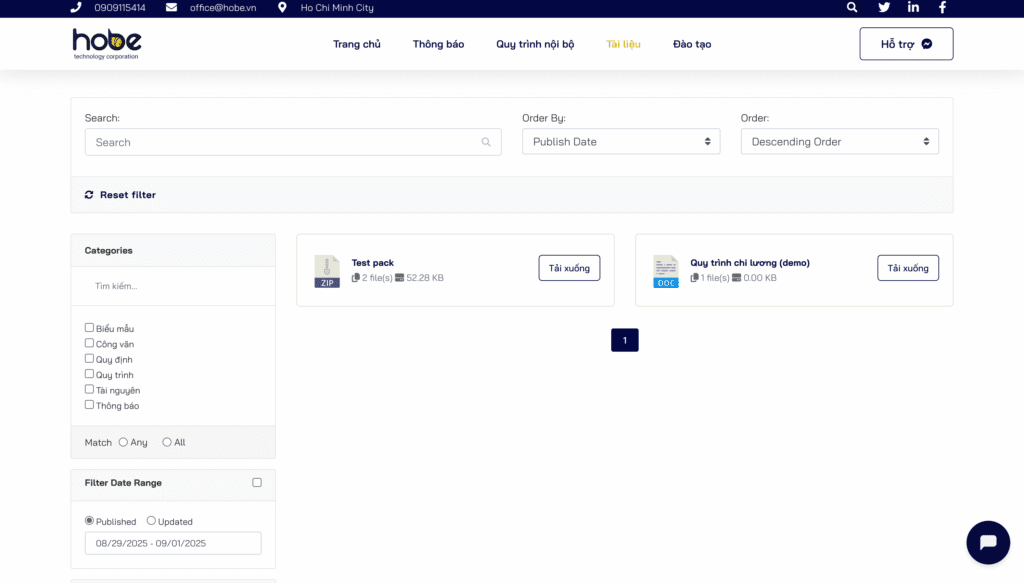Screen dimensions: 1024x583
Task: Click the Ho Chi Minh City text
Action: tap(337, 8)
